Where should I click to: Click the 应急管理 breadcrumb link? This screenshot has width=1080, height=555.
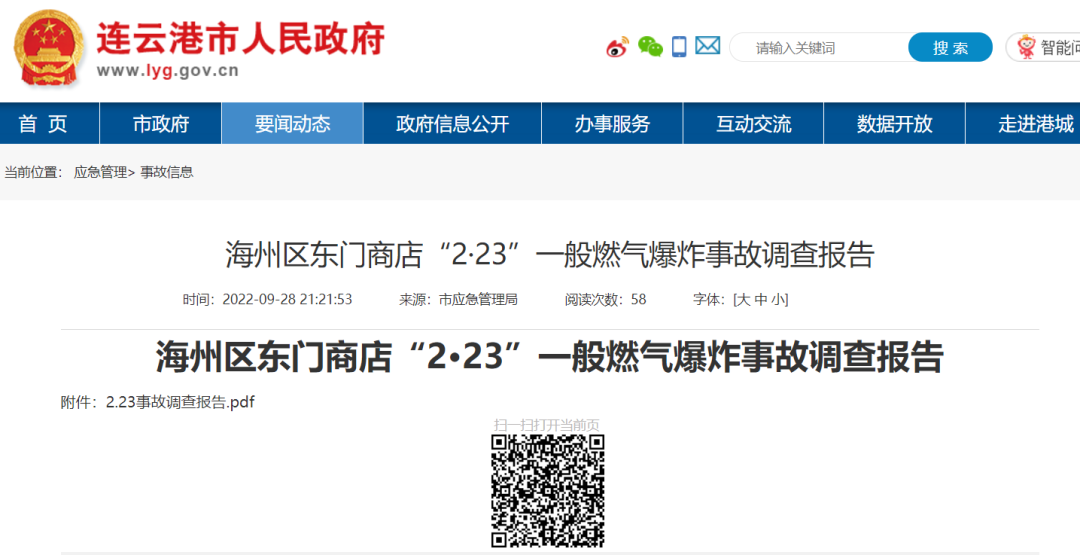click(x=100, y=172)
